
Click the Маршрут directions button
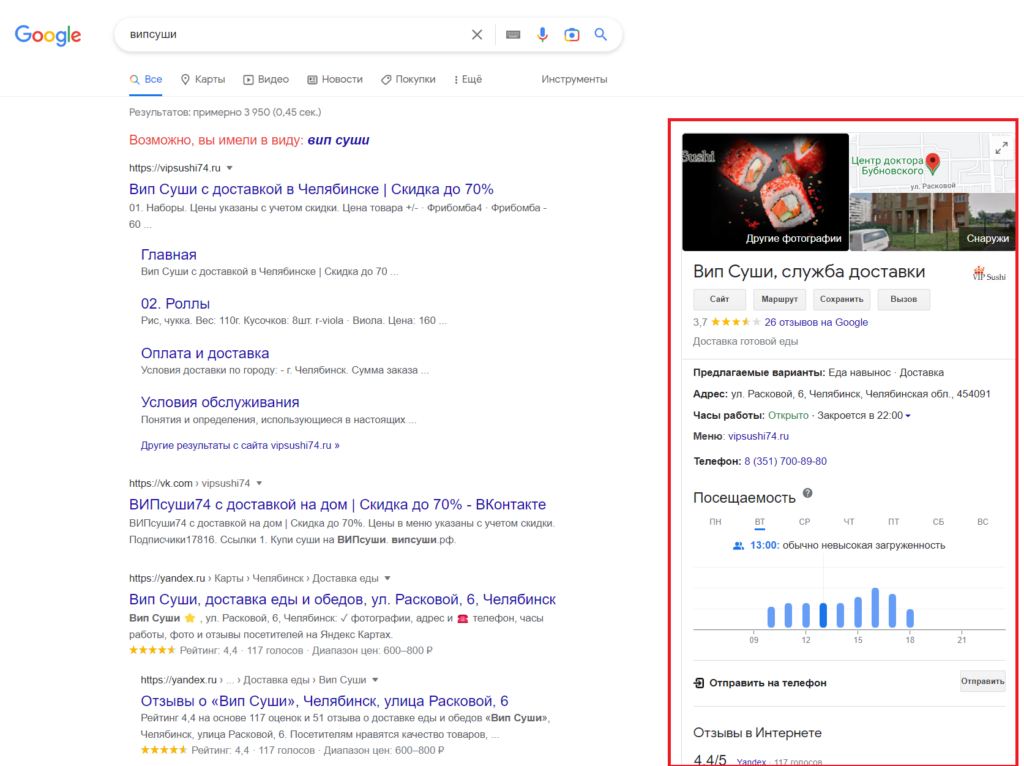click(779, 299)
